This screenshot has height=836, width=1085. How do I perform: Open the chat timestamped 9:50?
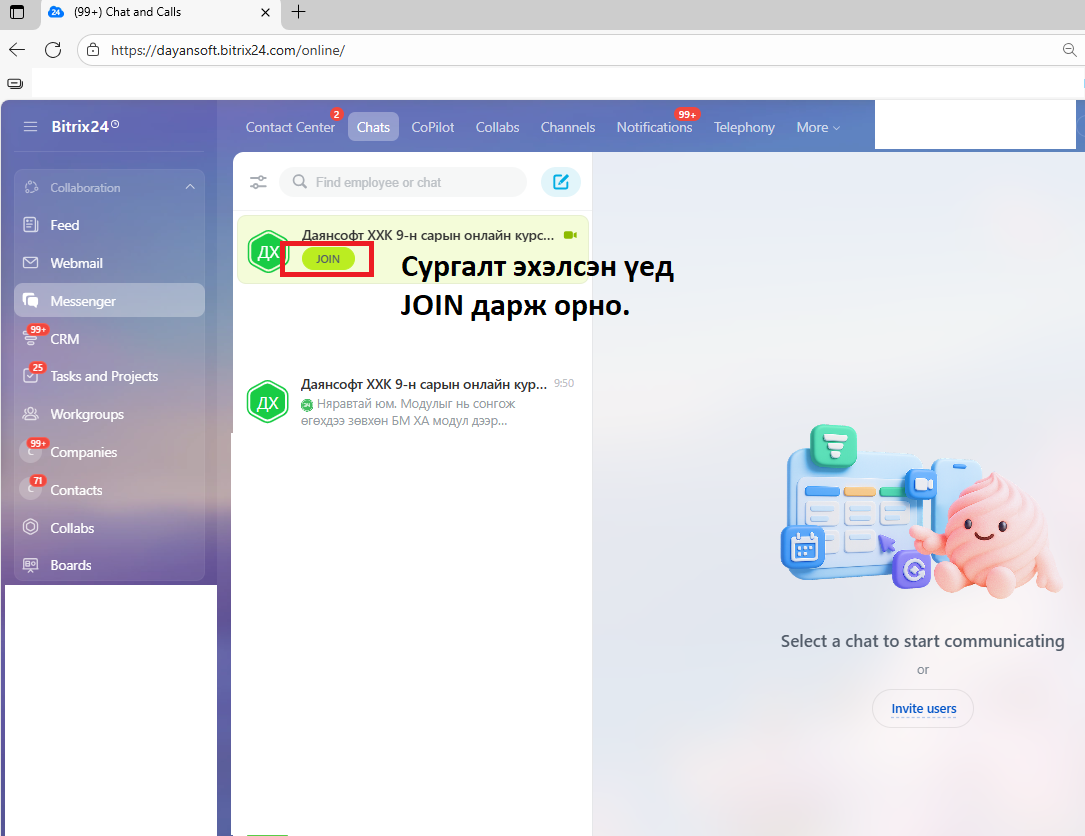click(x=413, y=402)
